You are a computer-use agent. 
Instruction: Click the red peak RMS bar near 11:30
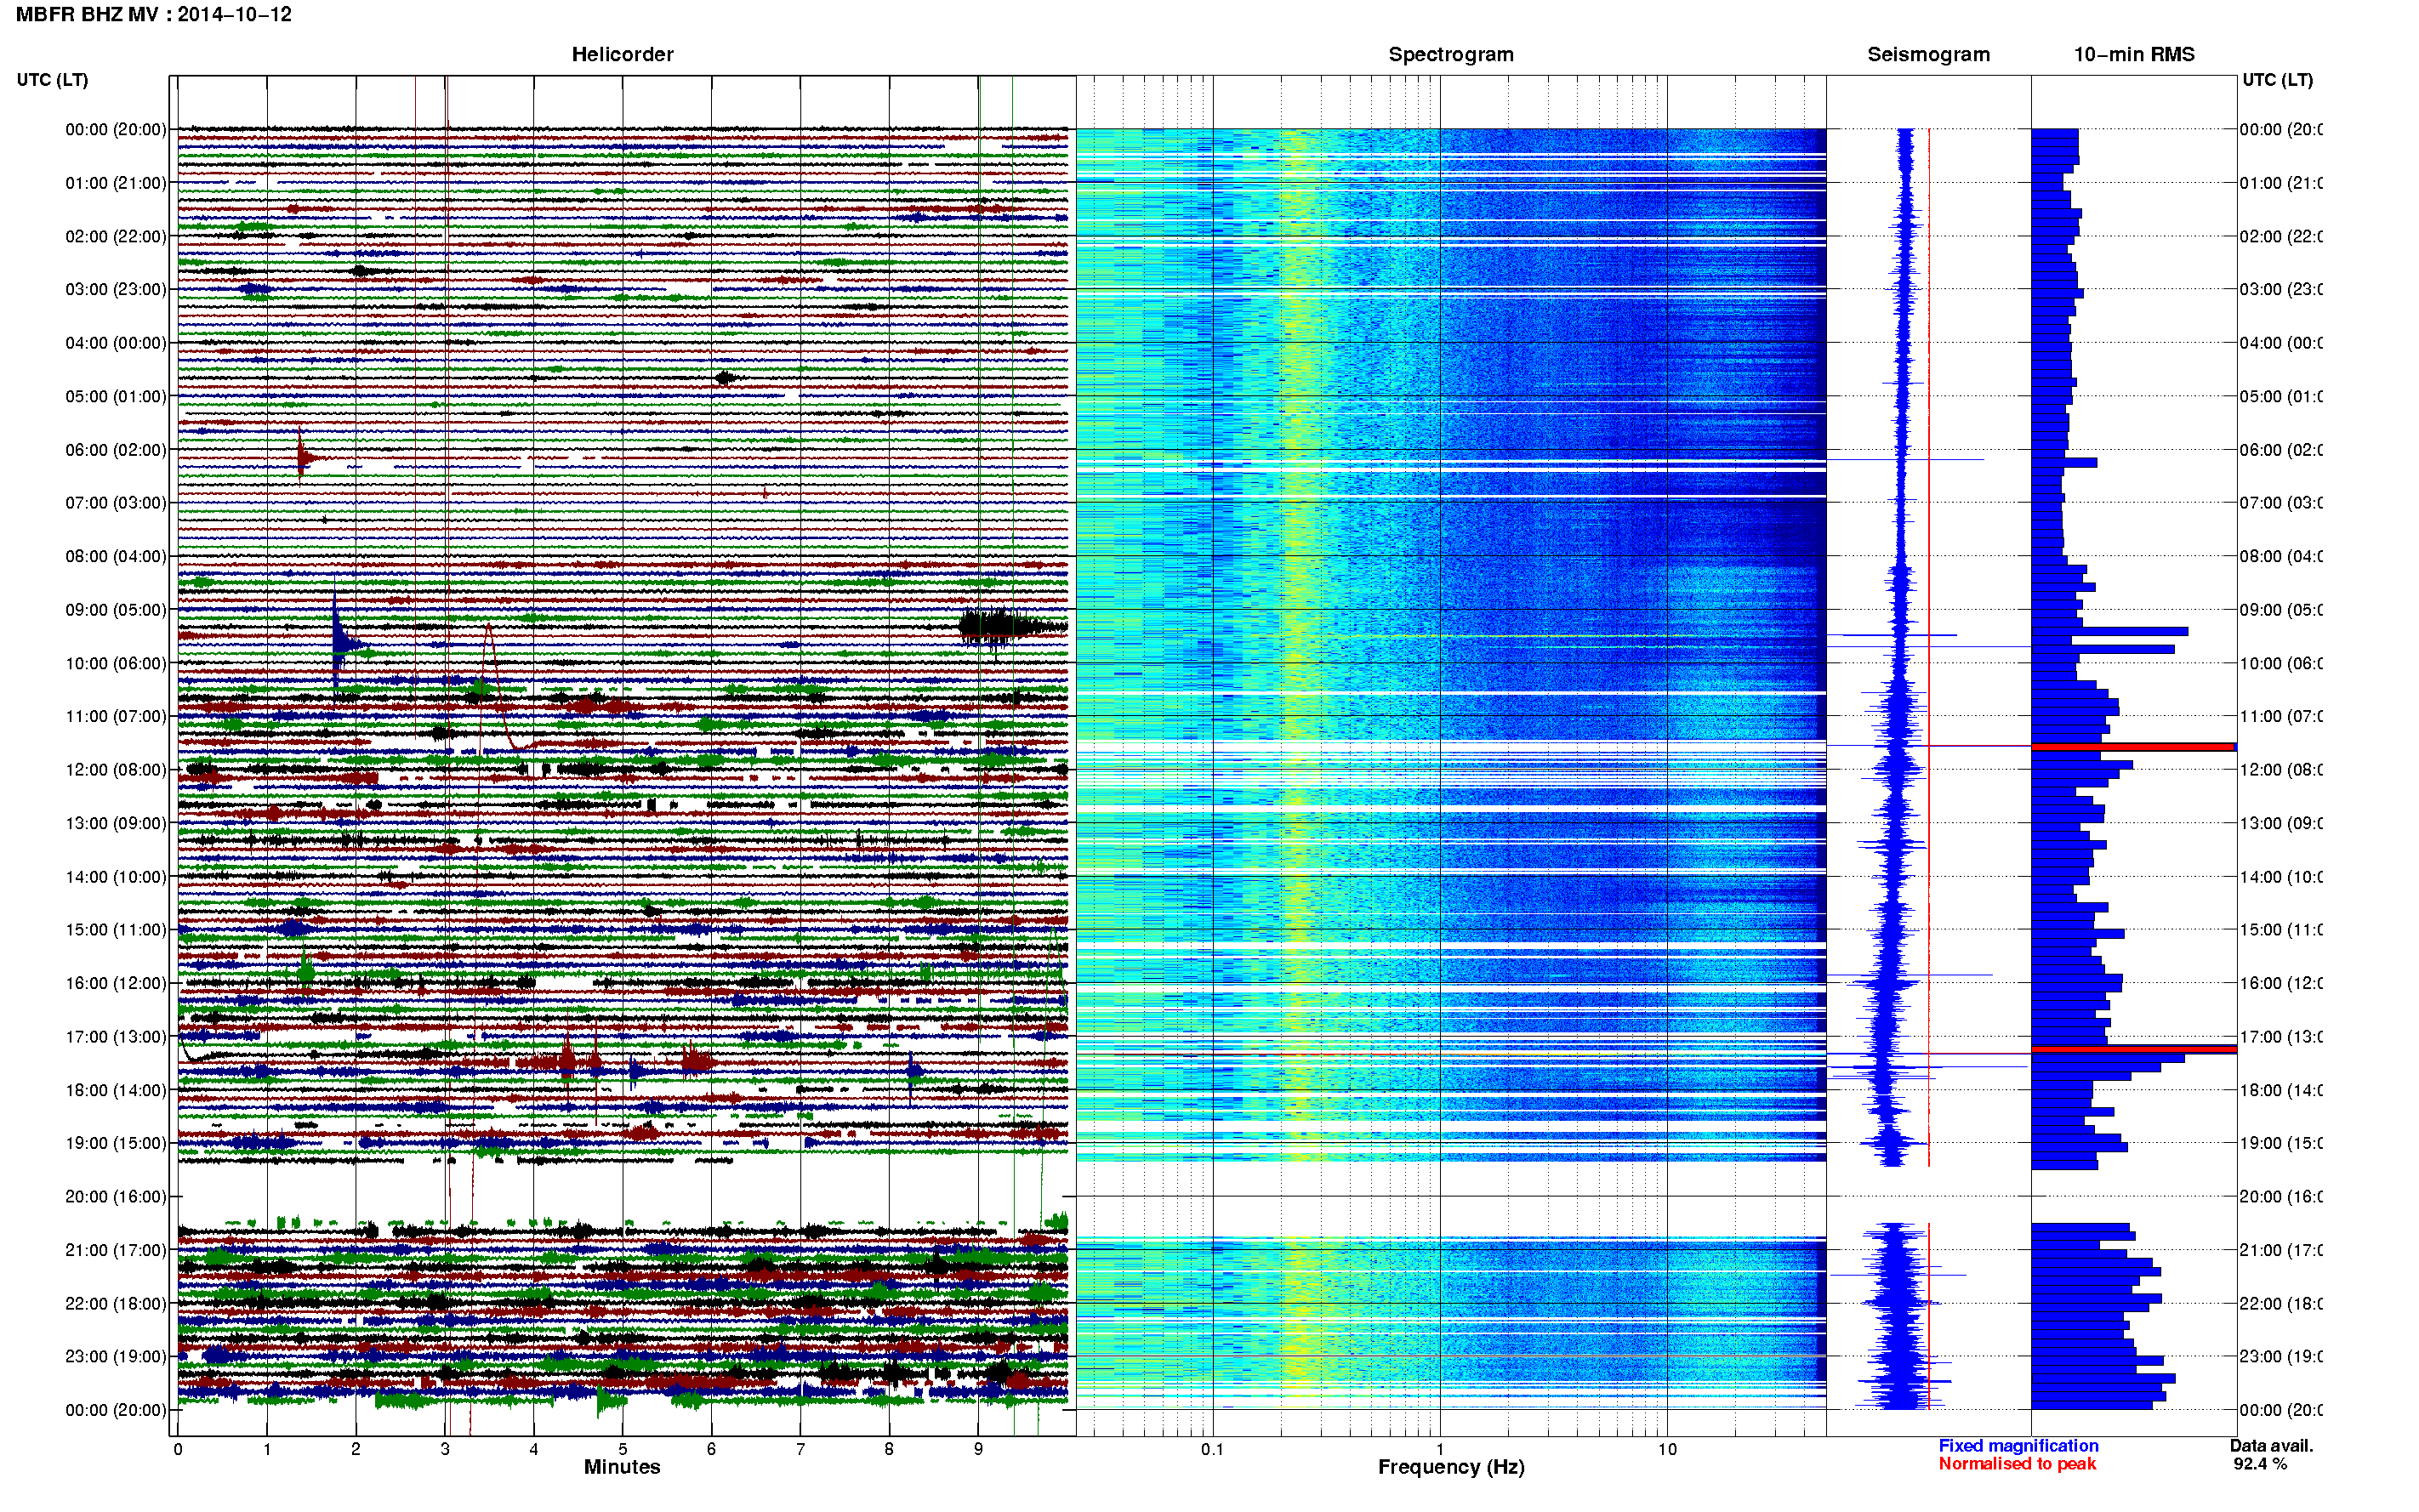coord(2133,747)
